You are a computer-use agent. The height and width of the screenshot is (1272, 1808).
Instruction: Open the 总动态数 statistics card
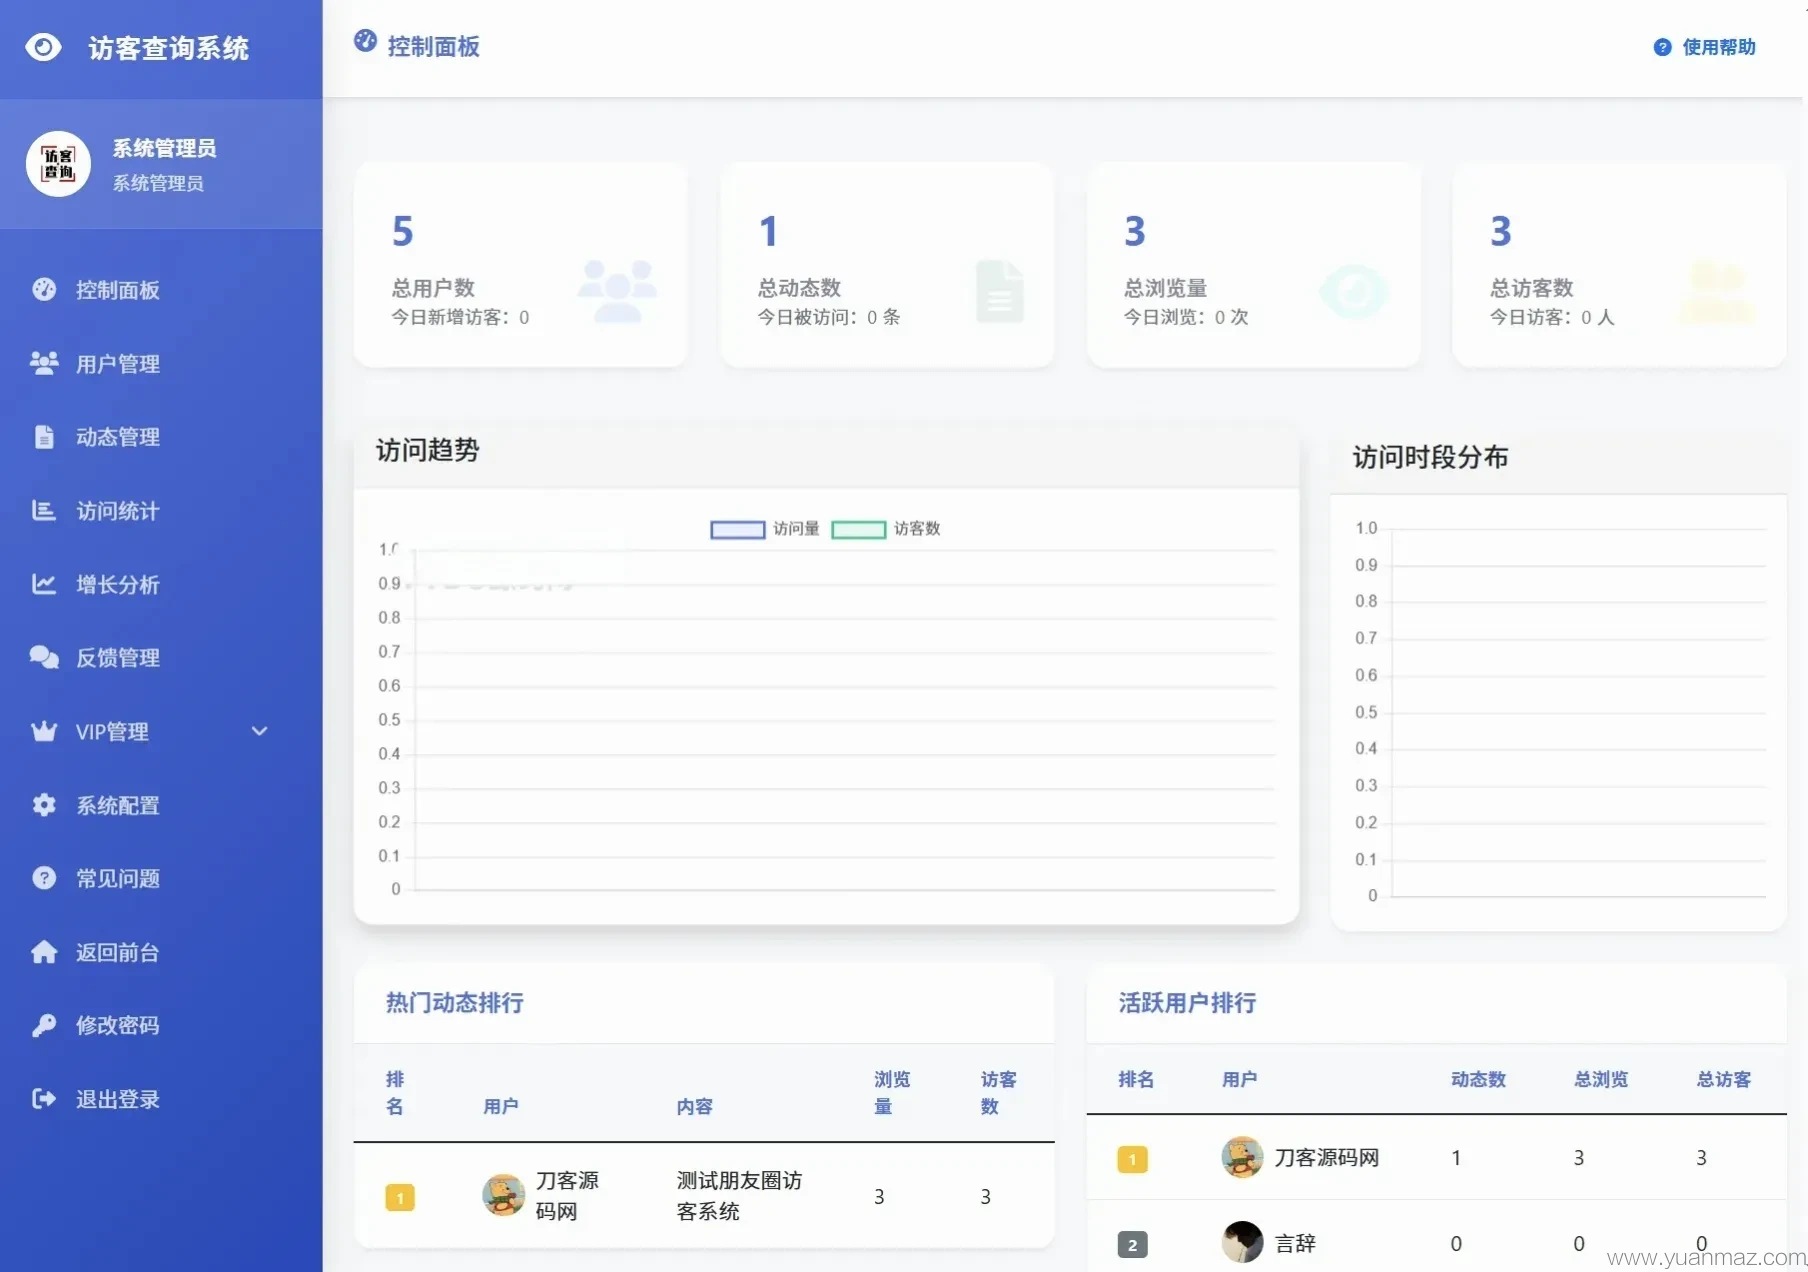887,265
